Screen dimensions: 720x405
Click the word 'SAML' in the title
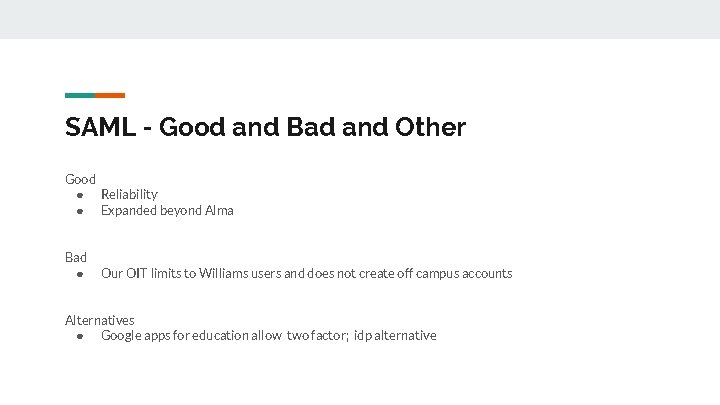pos(101,127)
